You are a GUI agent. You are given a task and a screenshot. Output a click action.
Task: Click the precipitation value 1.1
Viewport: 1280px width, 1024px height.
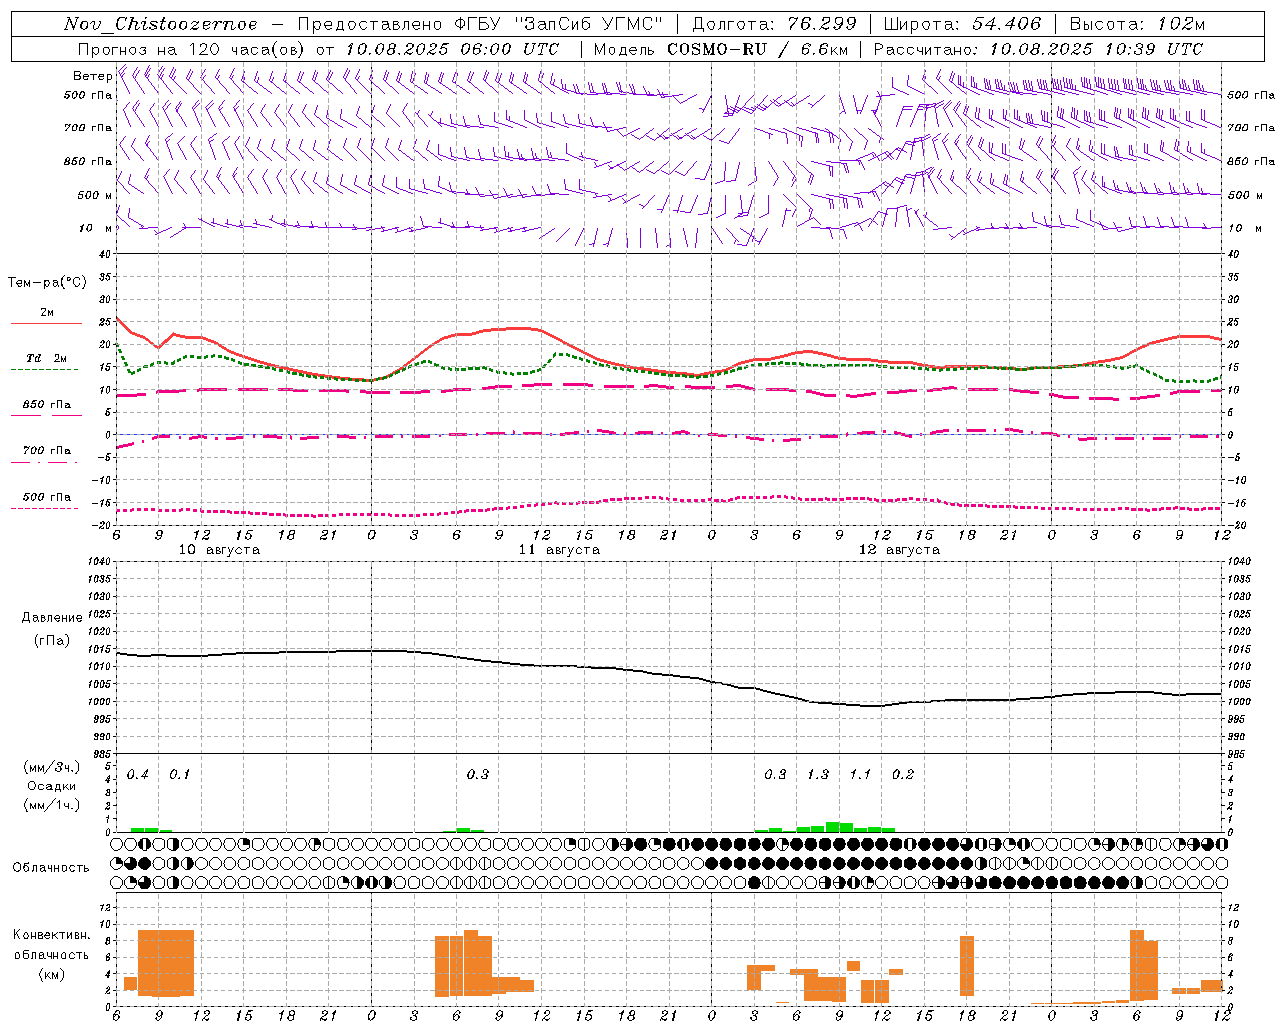click(x=860, y=774)
